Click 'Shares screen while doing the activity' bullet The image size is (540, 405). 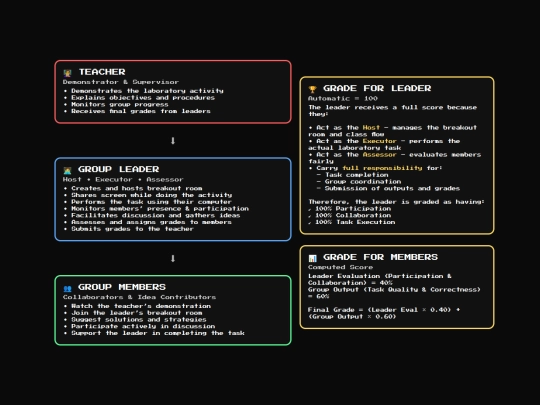coord(148,195)
